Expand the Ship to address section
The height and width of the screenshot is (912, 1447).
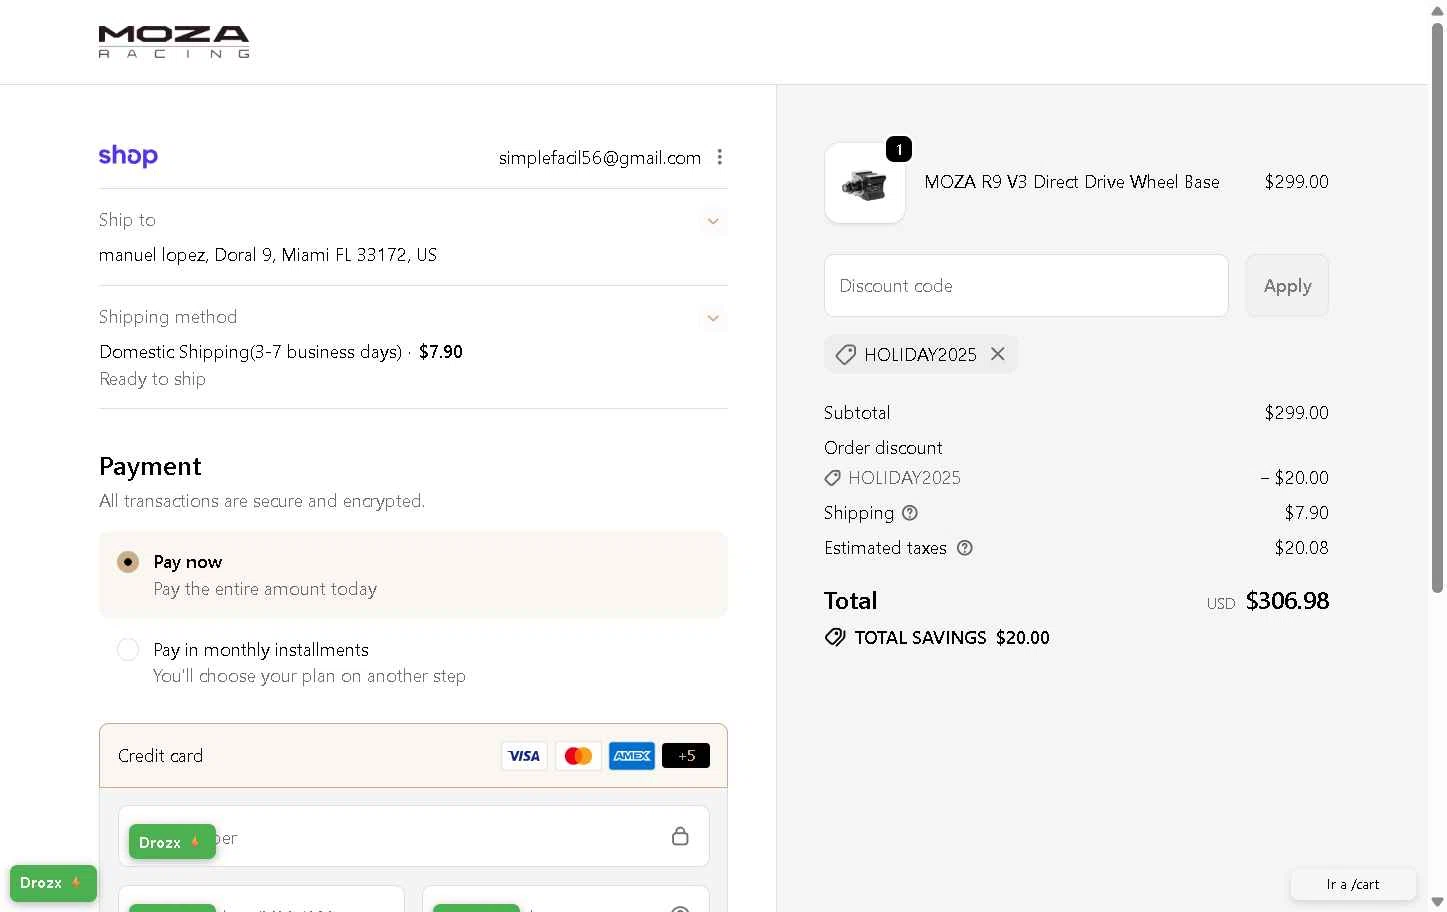click(x=713, y=221)
